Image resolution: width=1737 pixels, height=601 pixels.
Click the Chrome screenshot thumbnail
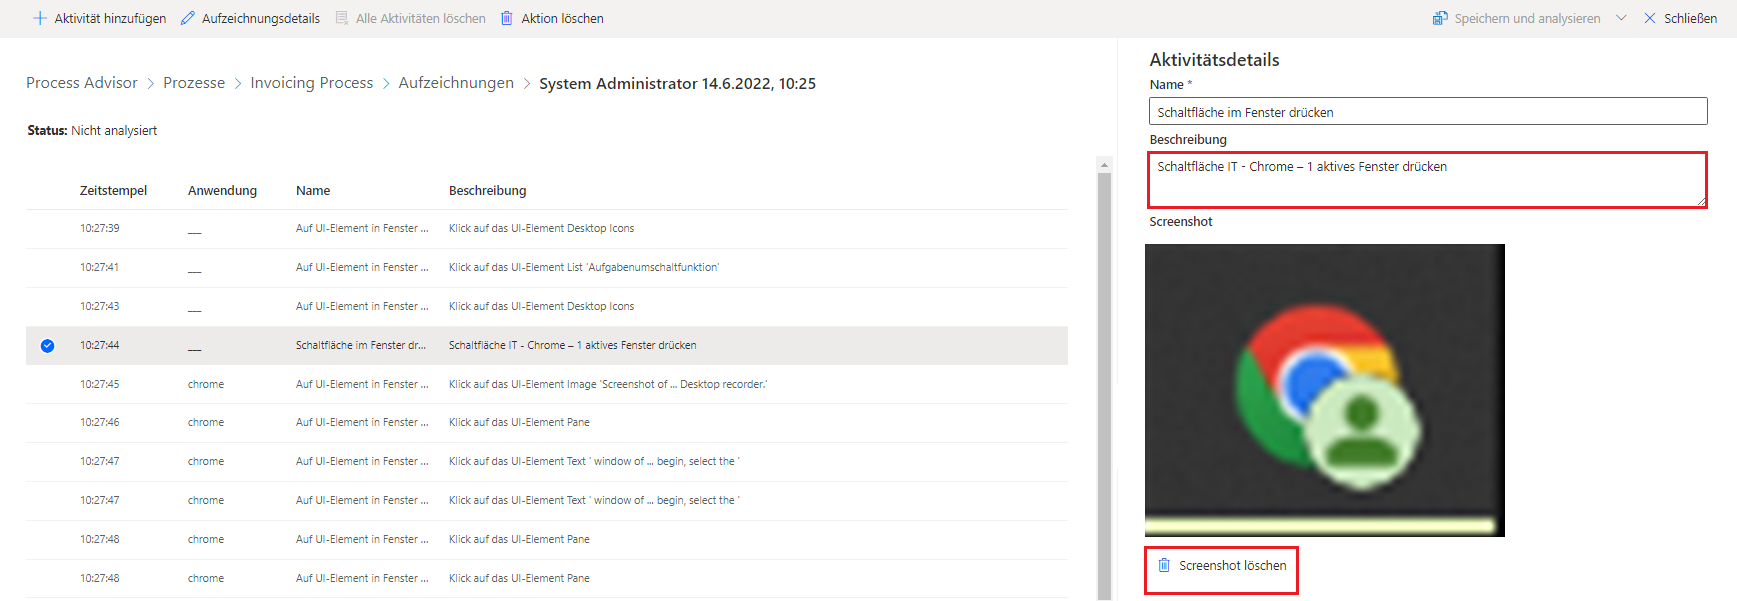(x=1324, y=390)
